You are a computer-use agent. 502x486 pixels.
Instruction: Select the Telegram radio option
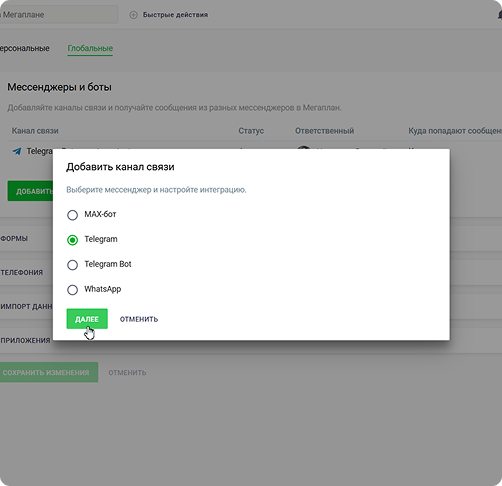72,240
